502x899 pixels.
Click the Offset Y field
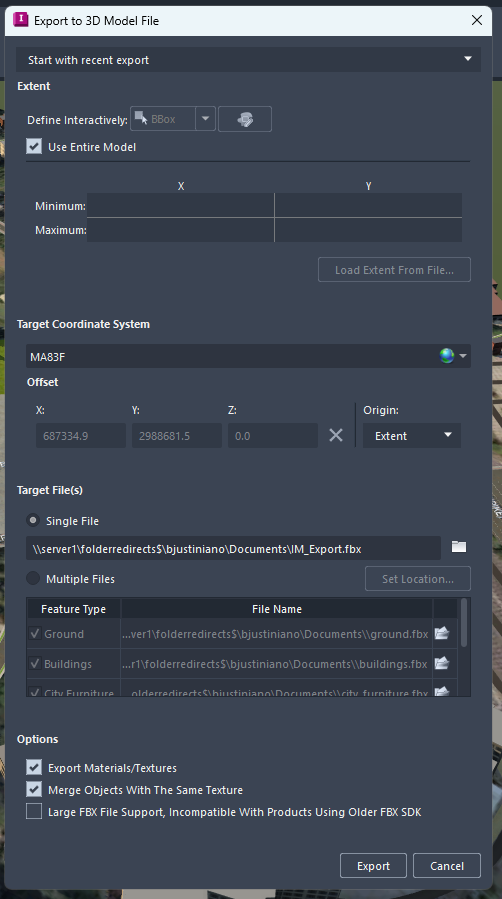tap(177, 436)
